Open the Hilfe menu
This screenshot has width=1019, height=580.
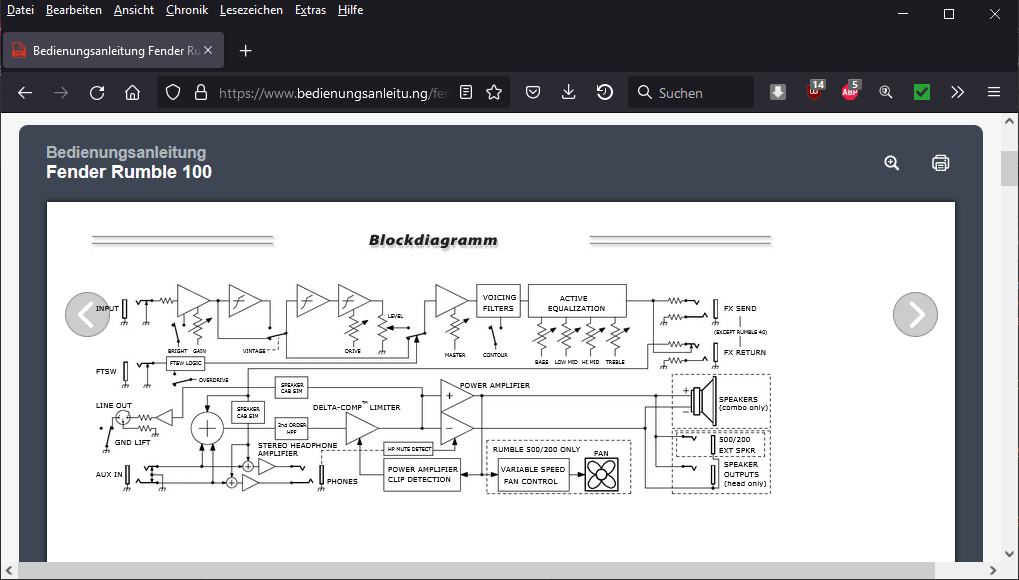pyautogui.click(x=350, y=10)
